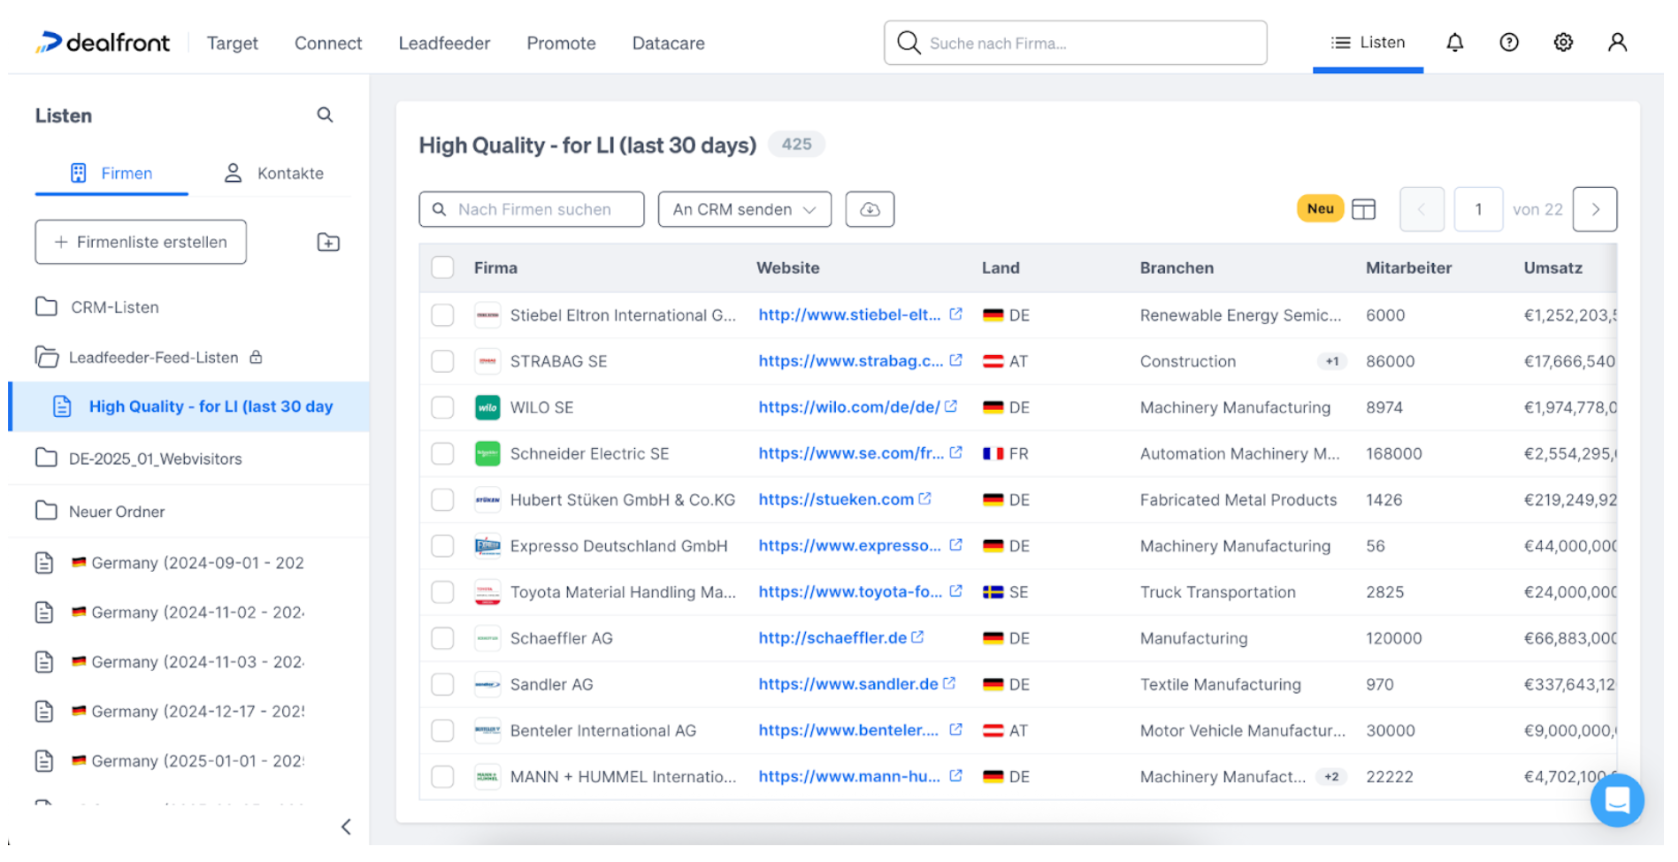The height and width of the screenshot is (862, 1678).
Task: Open the https://www.toyota-fo... website link
Action: click(x=850, y=591)
